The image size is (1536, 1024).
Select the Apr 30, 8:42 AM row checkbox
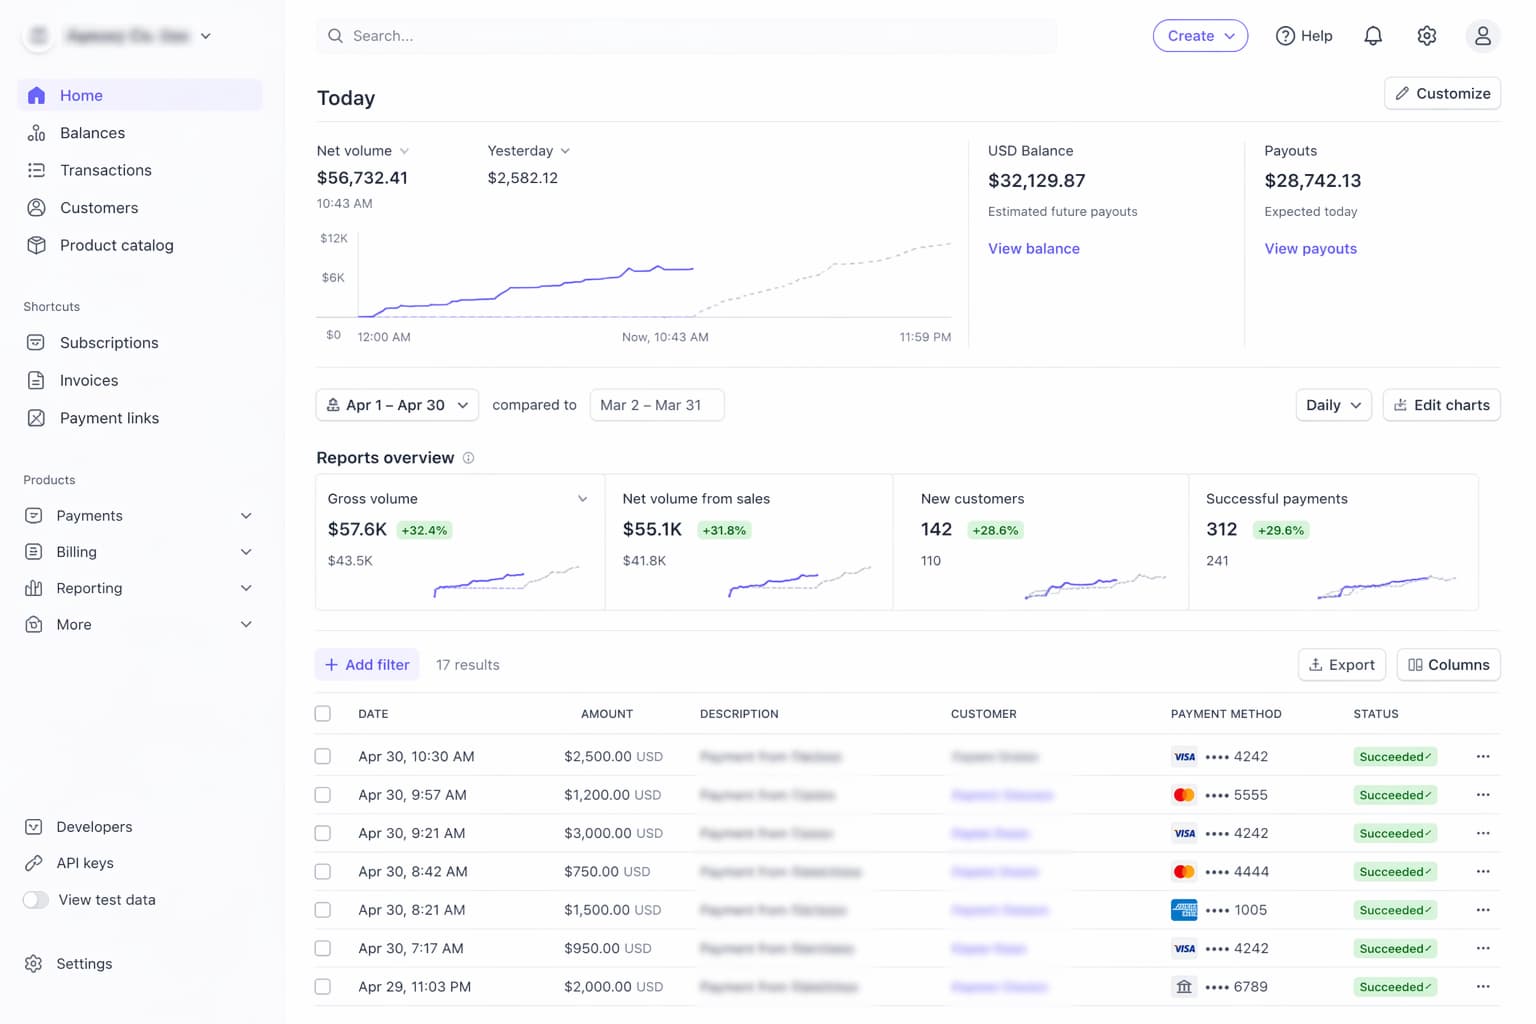pyautogui.click(x=322, y=872)
